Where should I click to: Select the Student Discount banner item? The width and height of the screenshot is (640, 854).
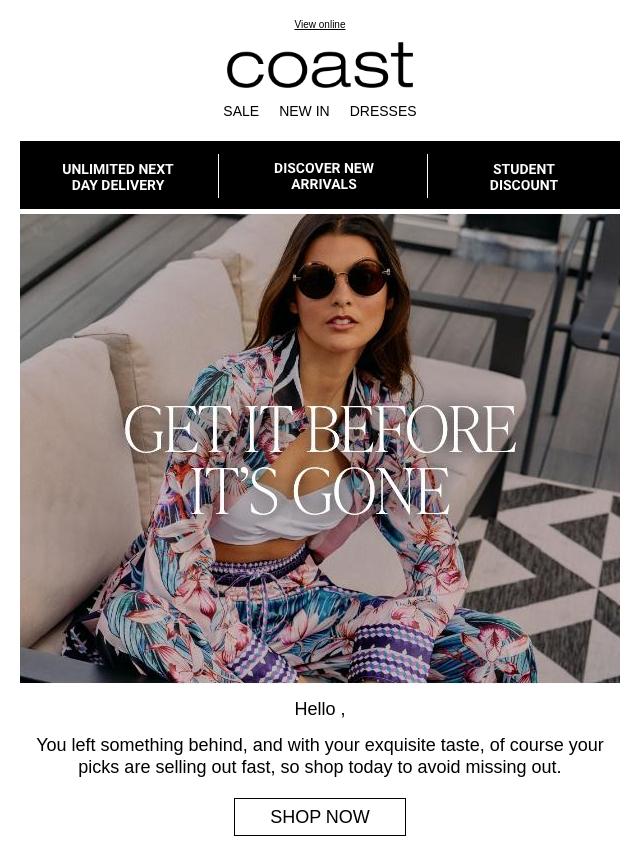523,177
